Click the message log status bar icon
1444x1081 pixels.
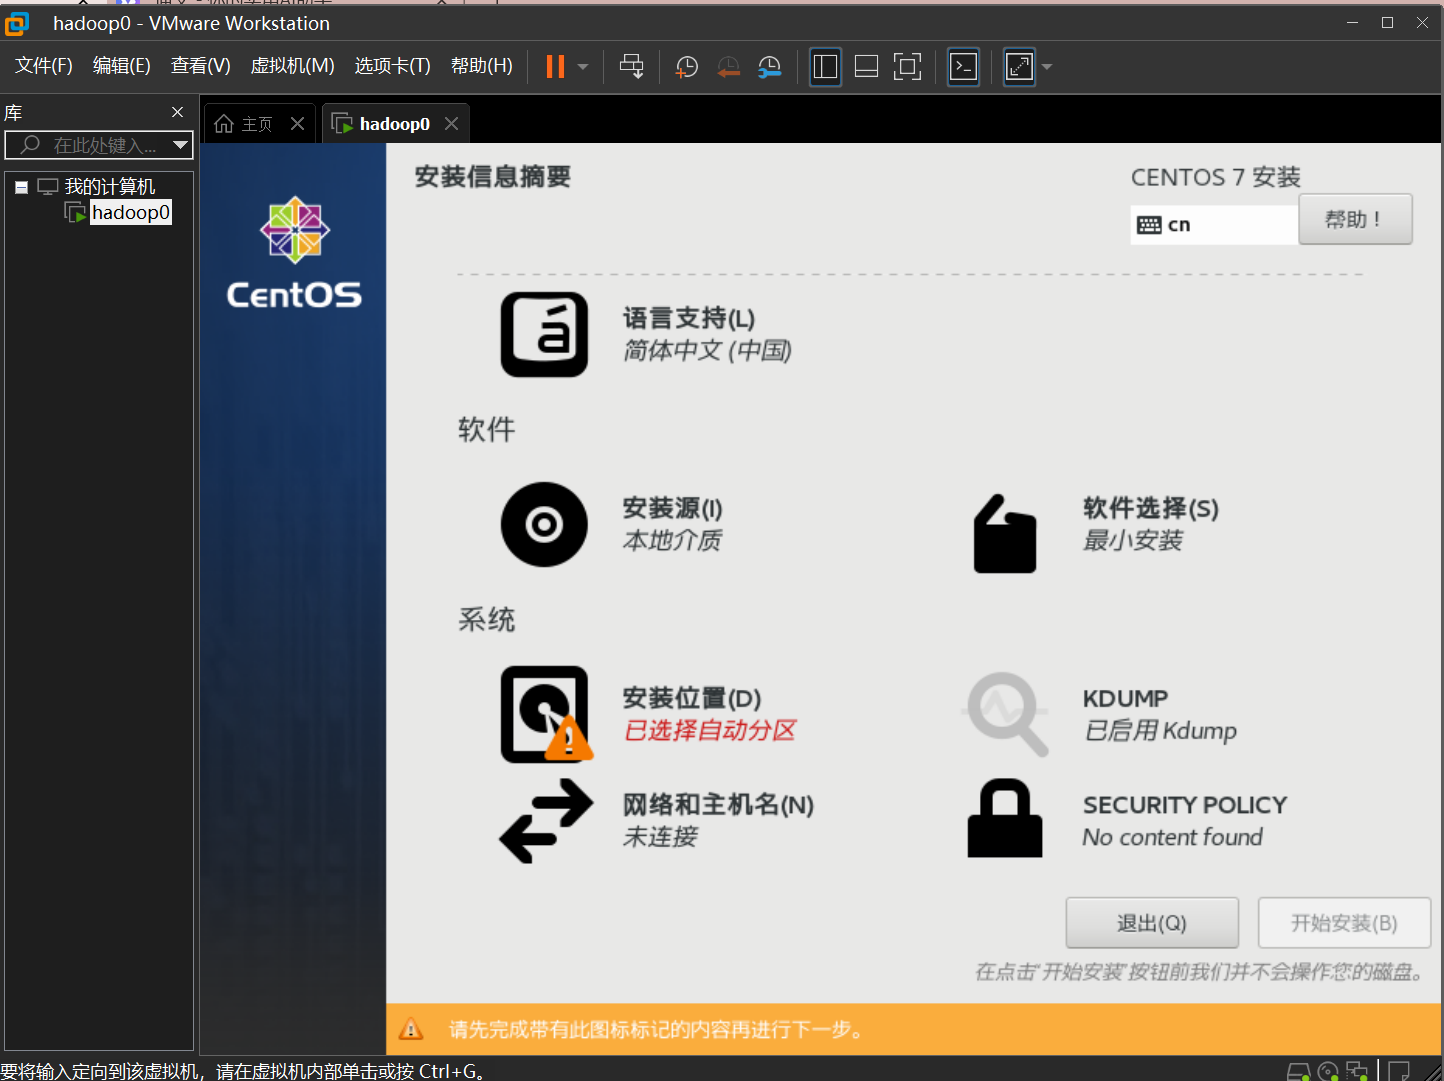click(x=1398, y=1071)
